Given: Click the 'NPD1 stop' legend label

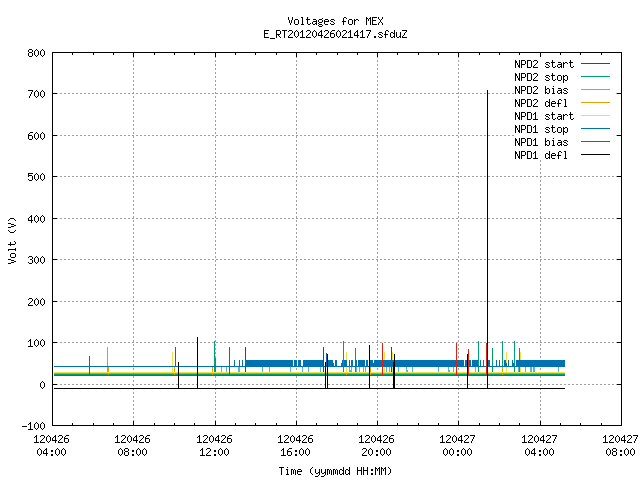Looking at the screenshot, I should tap(541, 129).
